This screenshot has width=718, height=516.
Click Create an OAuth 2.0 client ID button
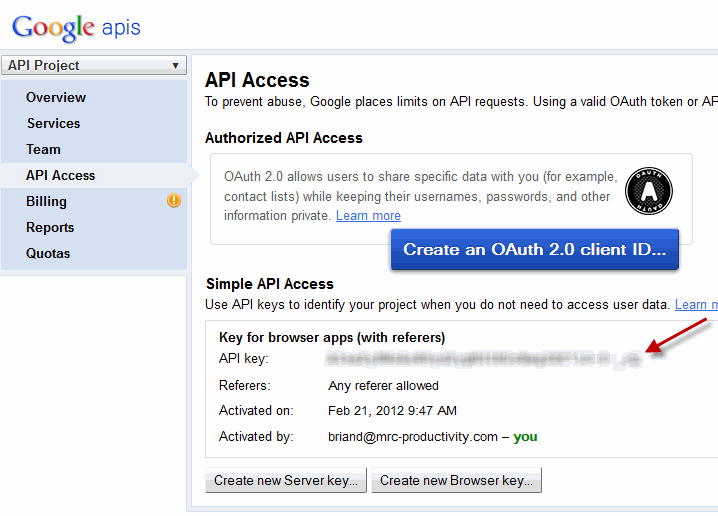pos(534,250)
